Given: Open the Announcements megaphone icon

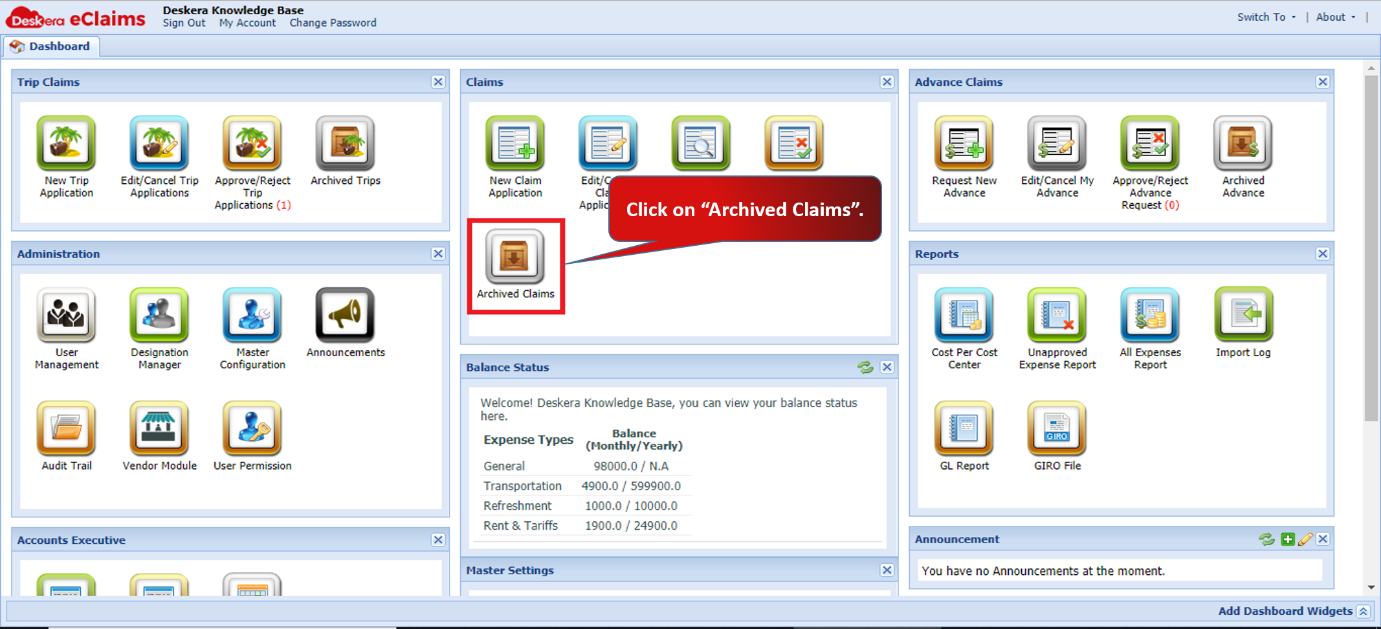Looking at the screenshot, I should (345, 316).
